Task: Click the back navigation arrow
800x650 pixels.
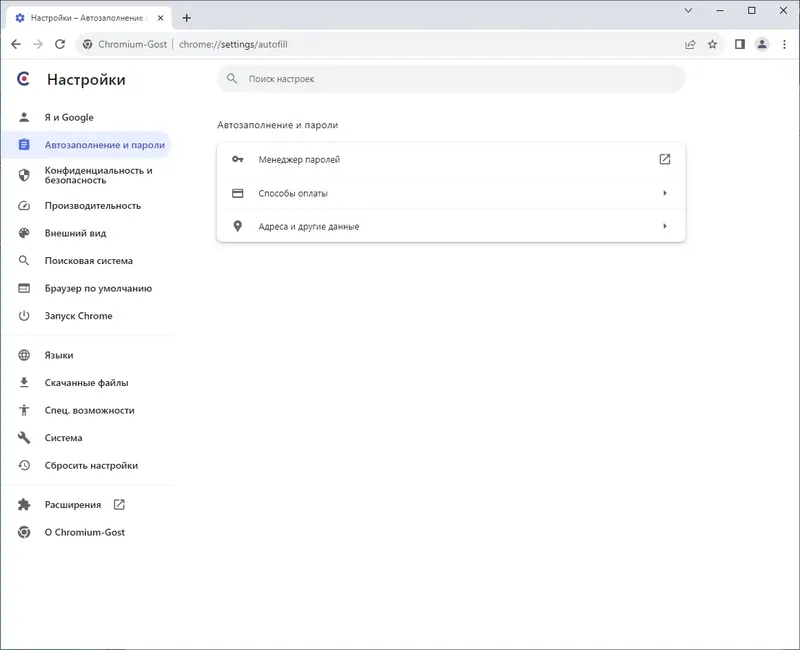Action: coord(16,44)
